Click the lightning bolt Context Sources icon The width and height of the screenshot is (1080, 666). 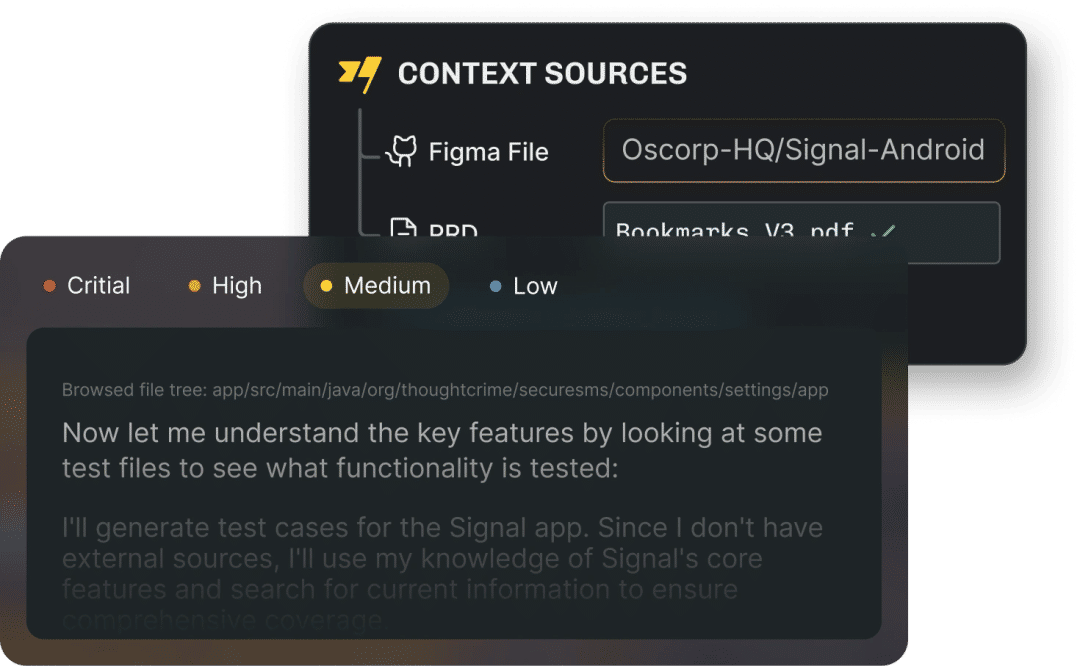(360, 72)
